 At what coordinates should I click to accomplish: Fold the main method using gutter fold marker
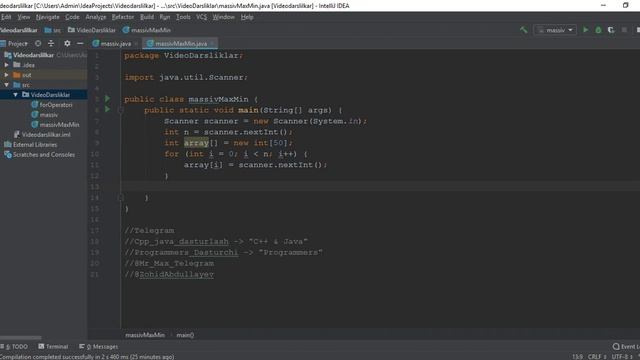click(121, 110)
